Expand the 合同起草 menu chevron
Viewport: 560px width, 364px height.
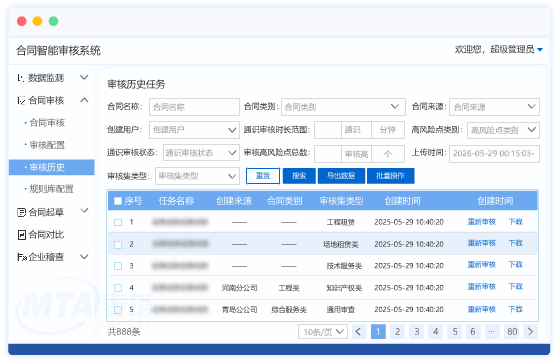pyautogui.click(x=84, y=210)
